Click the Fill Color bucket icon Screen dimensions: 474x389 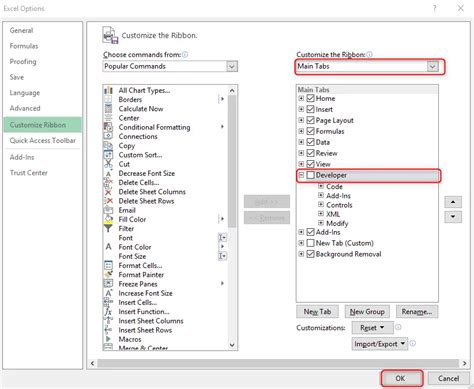[x=108, y=219]
